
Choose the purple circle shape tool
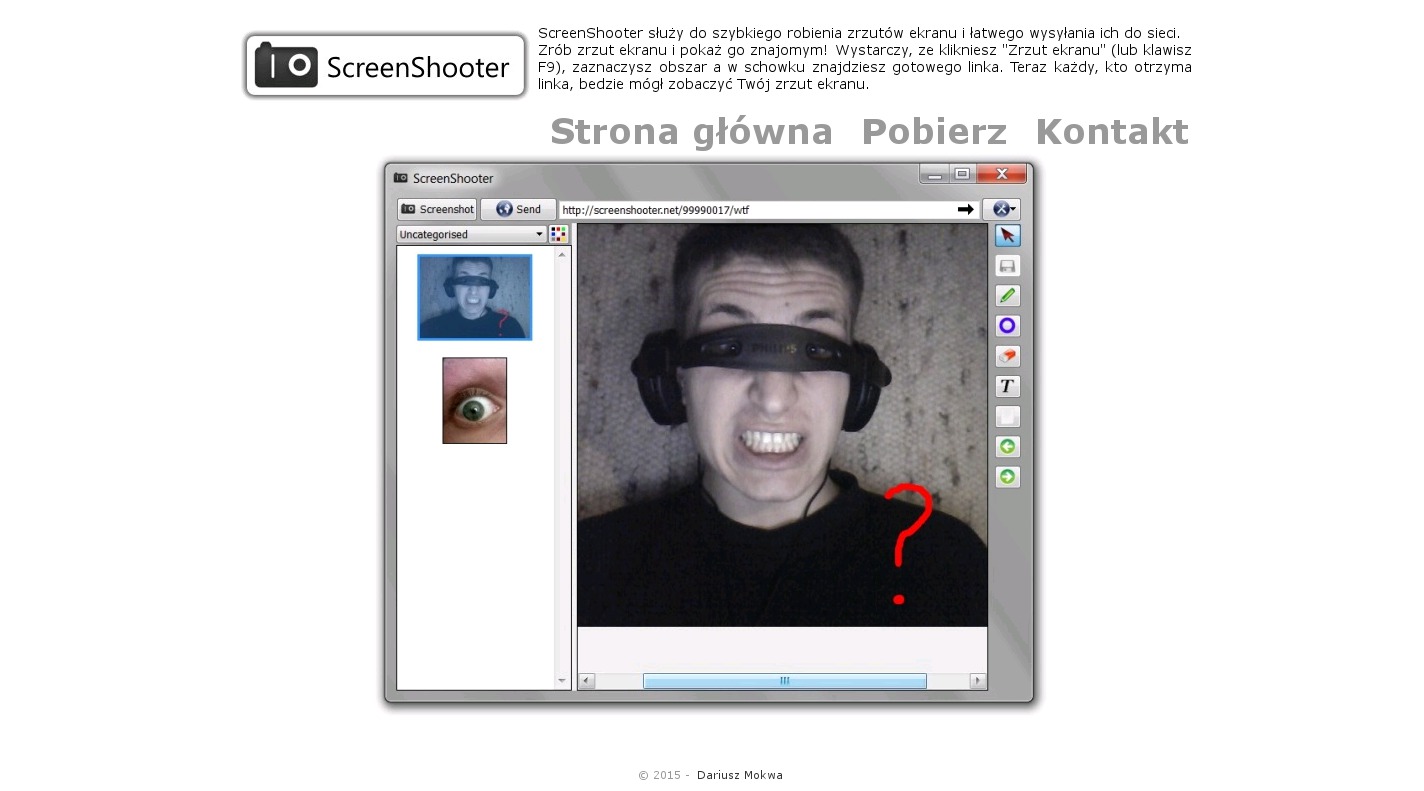pyautogui.click(x=1007, y=326)
